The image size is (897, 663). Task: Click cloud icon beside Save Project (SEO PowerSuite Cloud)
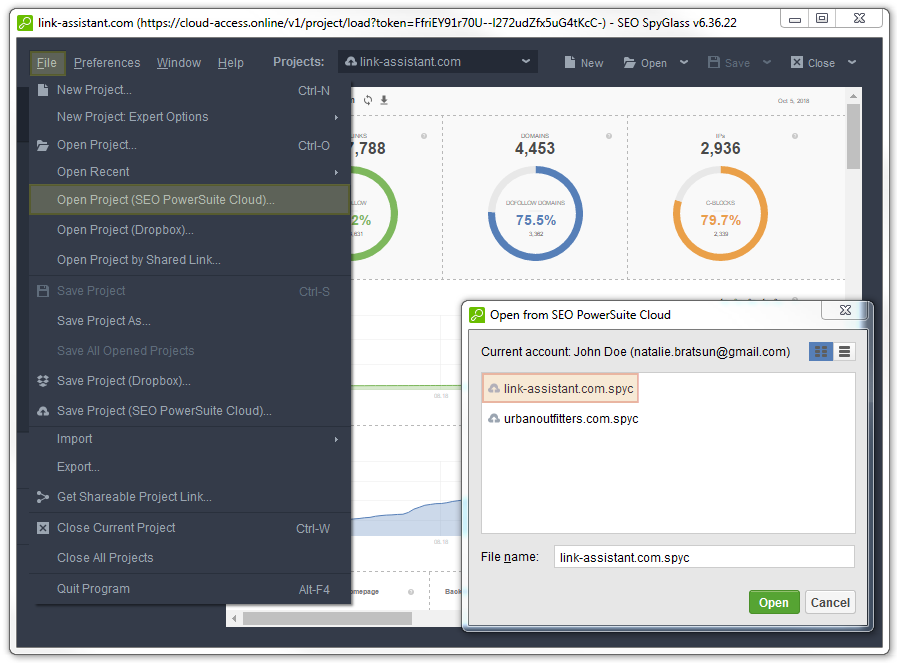pos(43,411)
